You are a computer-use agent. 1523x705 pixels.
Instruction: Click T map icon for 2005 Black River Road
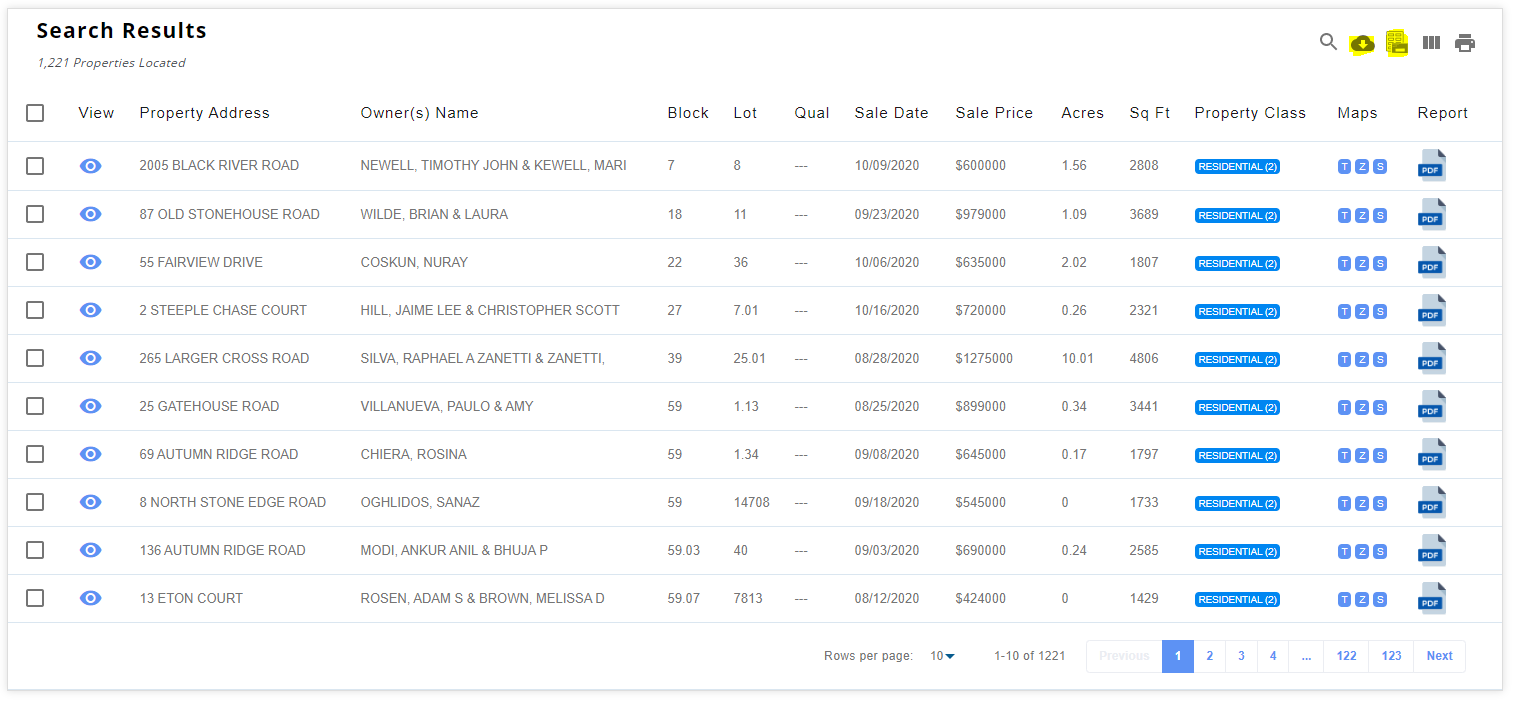(x=1344, y=166)
